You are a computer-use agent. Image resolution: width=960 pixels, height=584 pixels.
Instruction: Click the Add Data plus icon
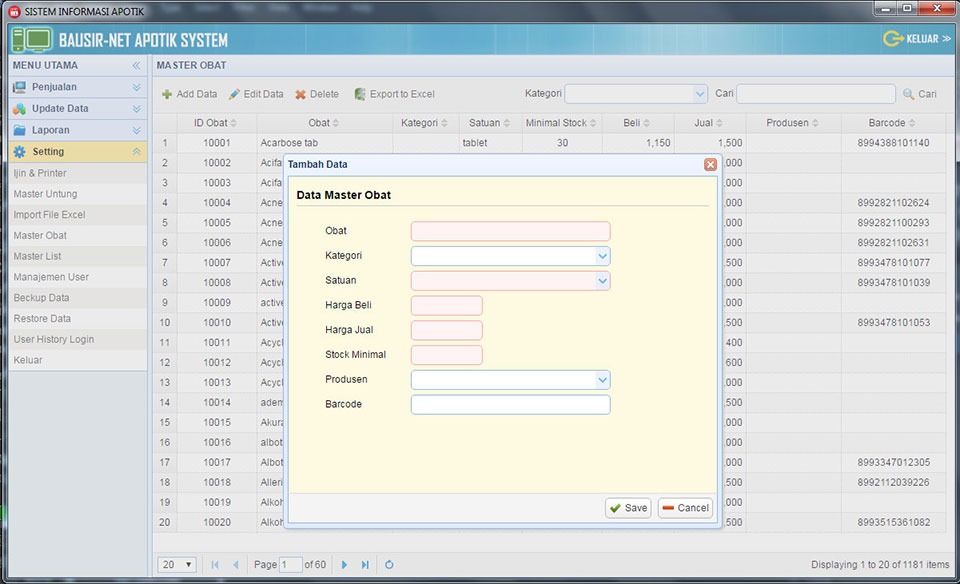point(167,94)
